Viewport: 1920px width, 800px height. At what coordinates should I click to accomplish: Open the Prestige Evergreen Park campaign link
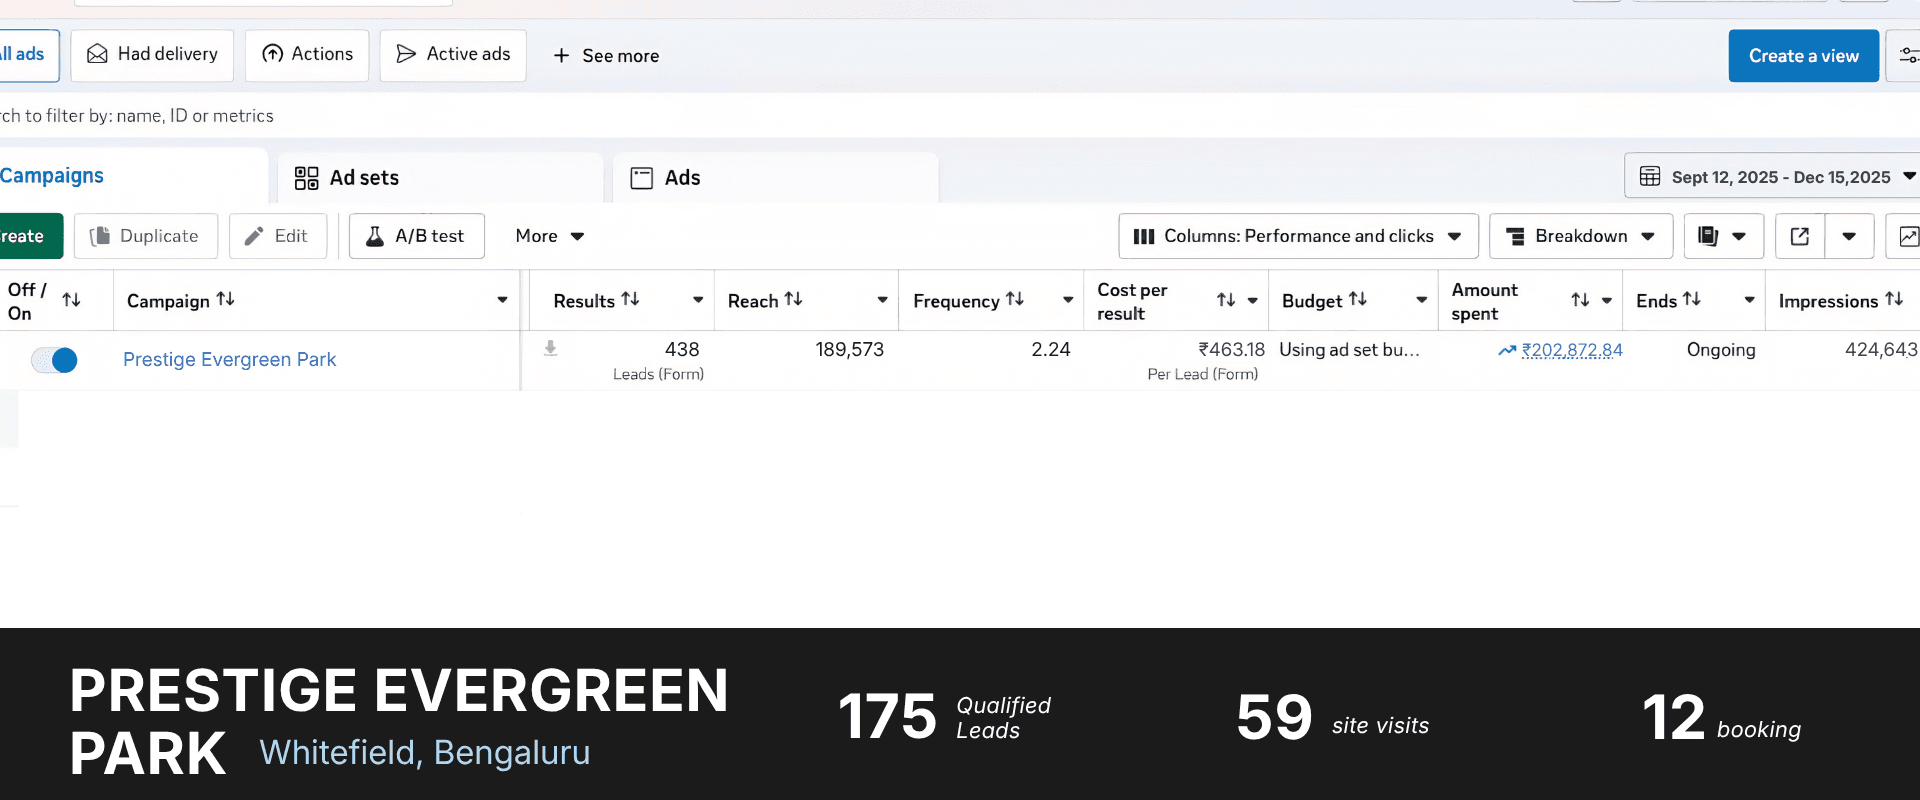(x=229, y=360)
